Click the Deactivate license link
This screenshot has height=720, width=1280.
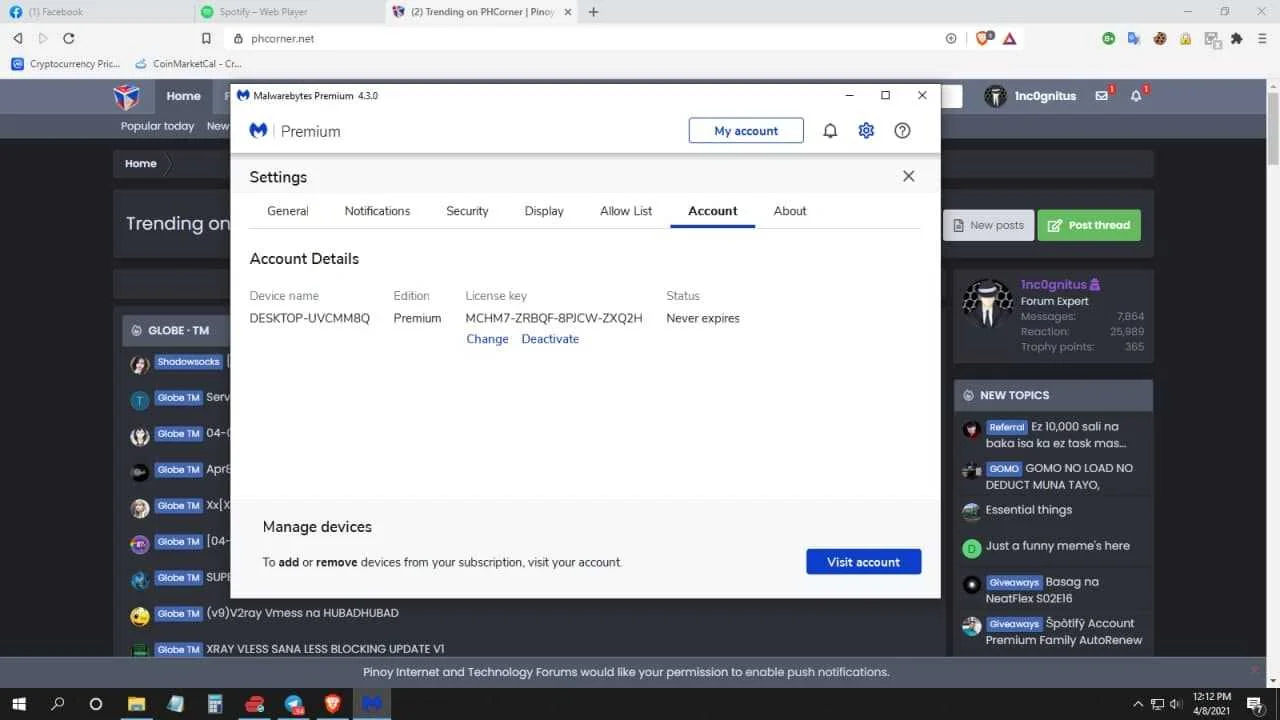coord(550,339)
